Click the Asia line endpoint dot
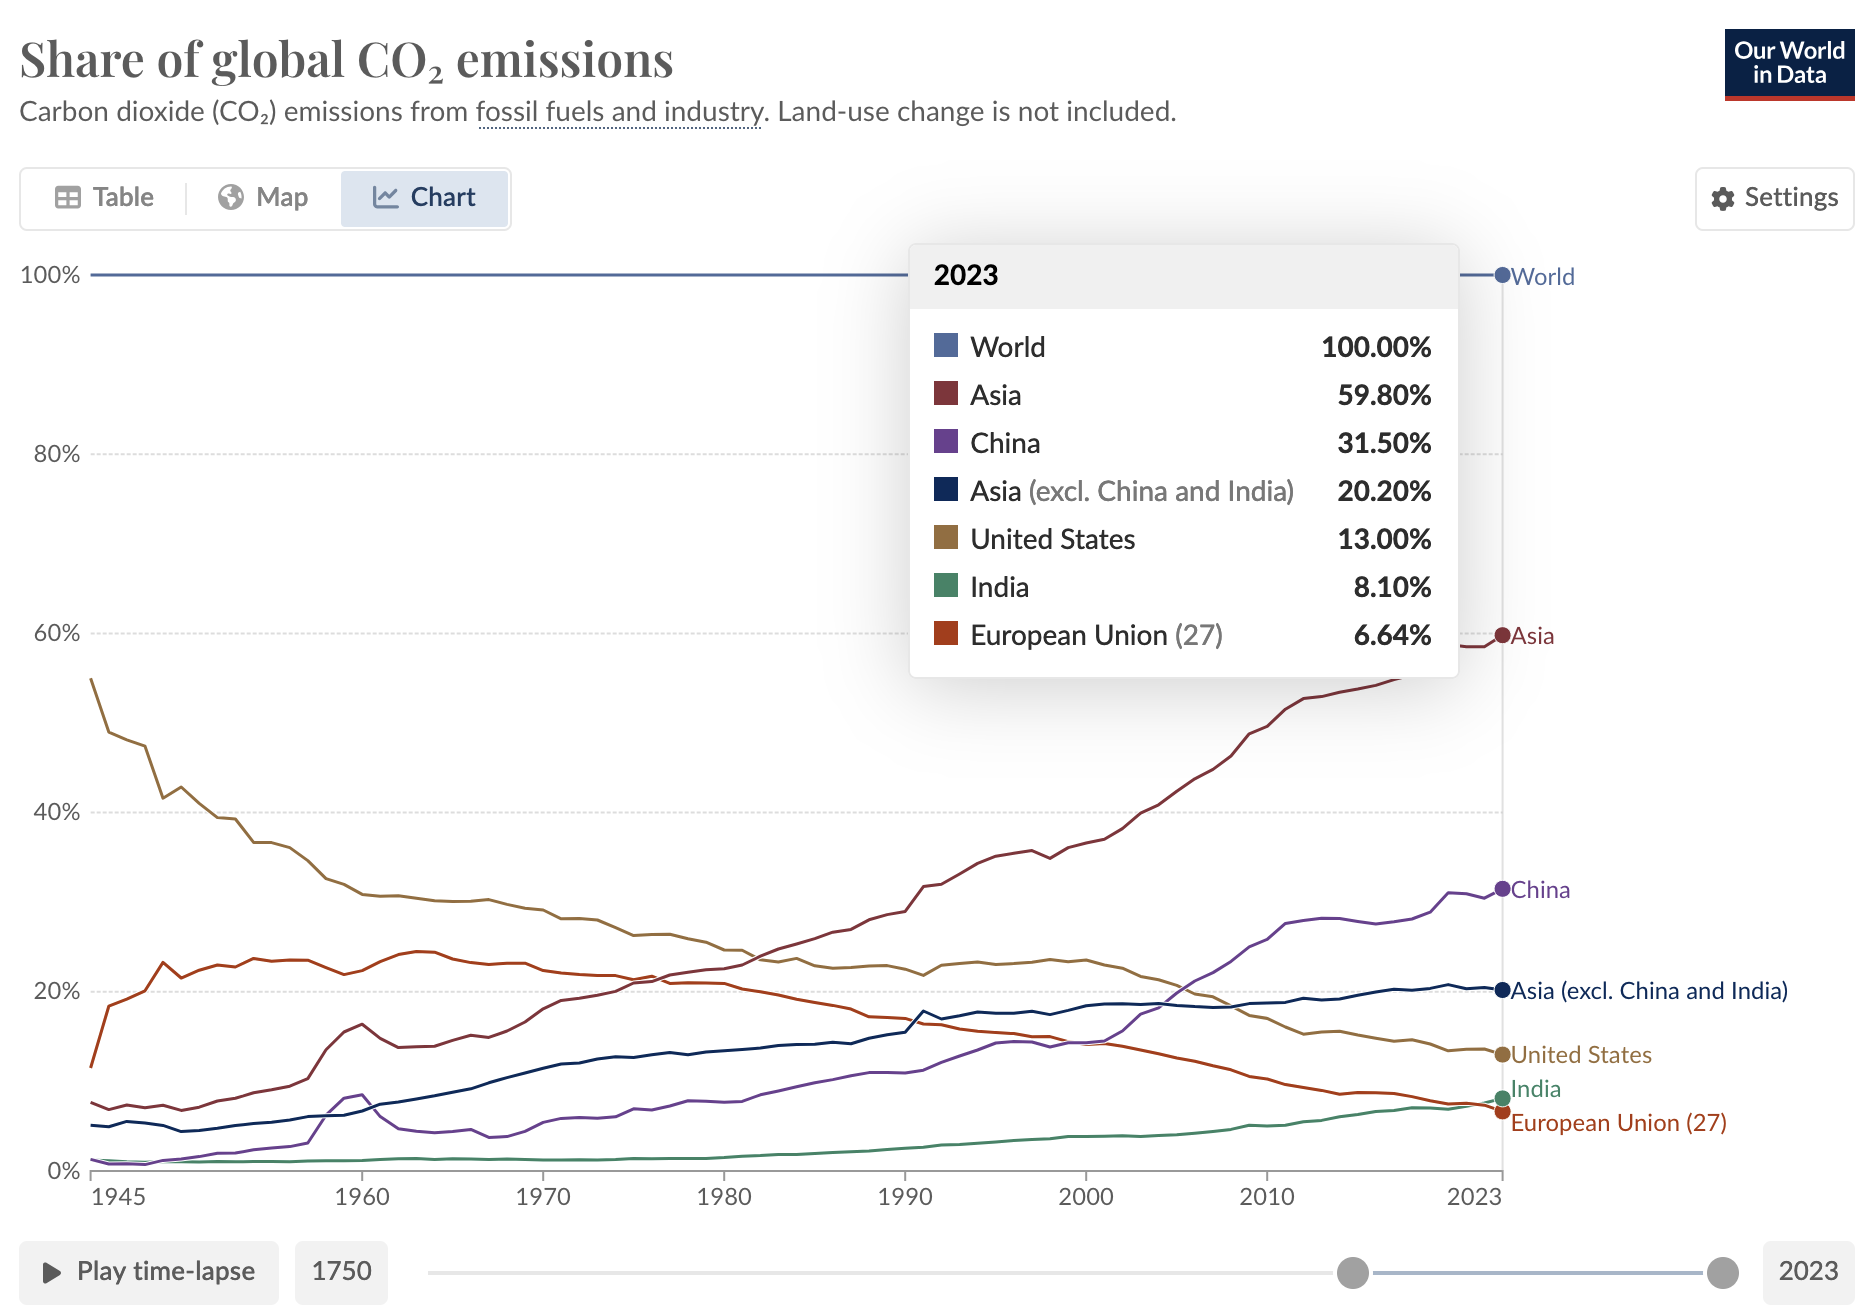Viewport: 1872px width, 1312px height. pos(1502,635)
